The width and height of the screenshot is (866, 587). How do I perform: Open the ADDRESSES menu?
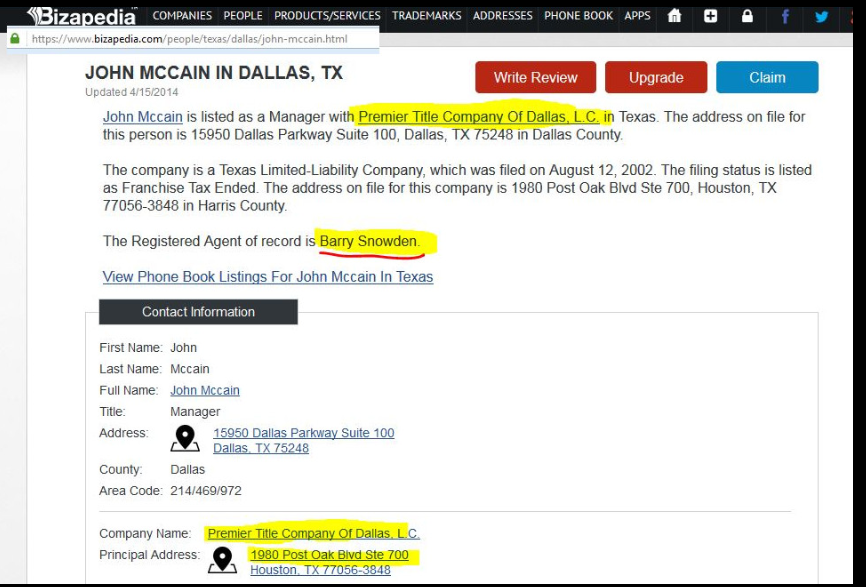[x=503, y=15]
